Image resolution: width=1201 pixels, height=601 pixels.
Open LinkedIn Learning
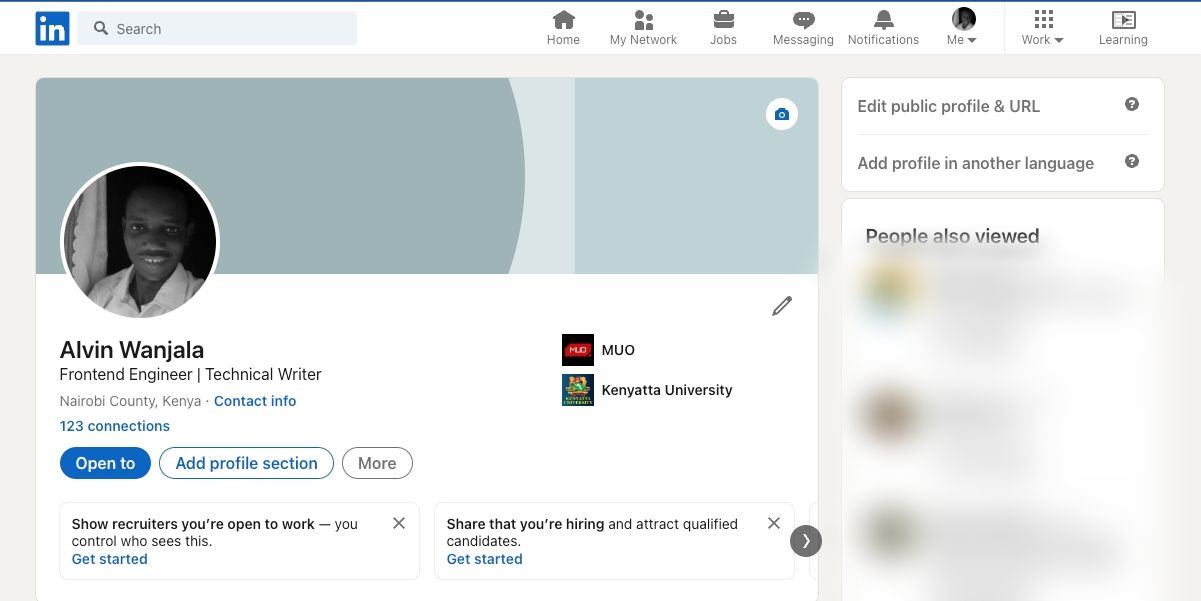(1122, 25)
